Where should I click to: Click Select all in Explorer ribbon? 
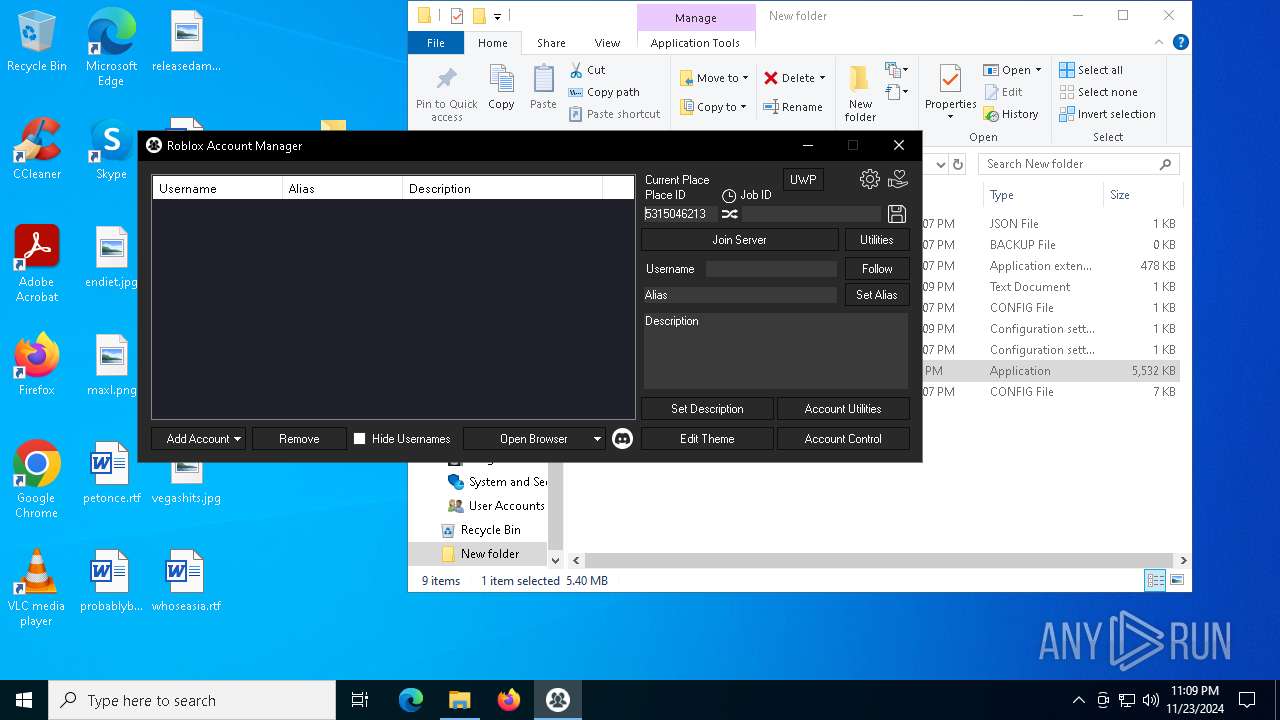[1091, 70]
